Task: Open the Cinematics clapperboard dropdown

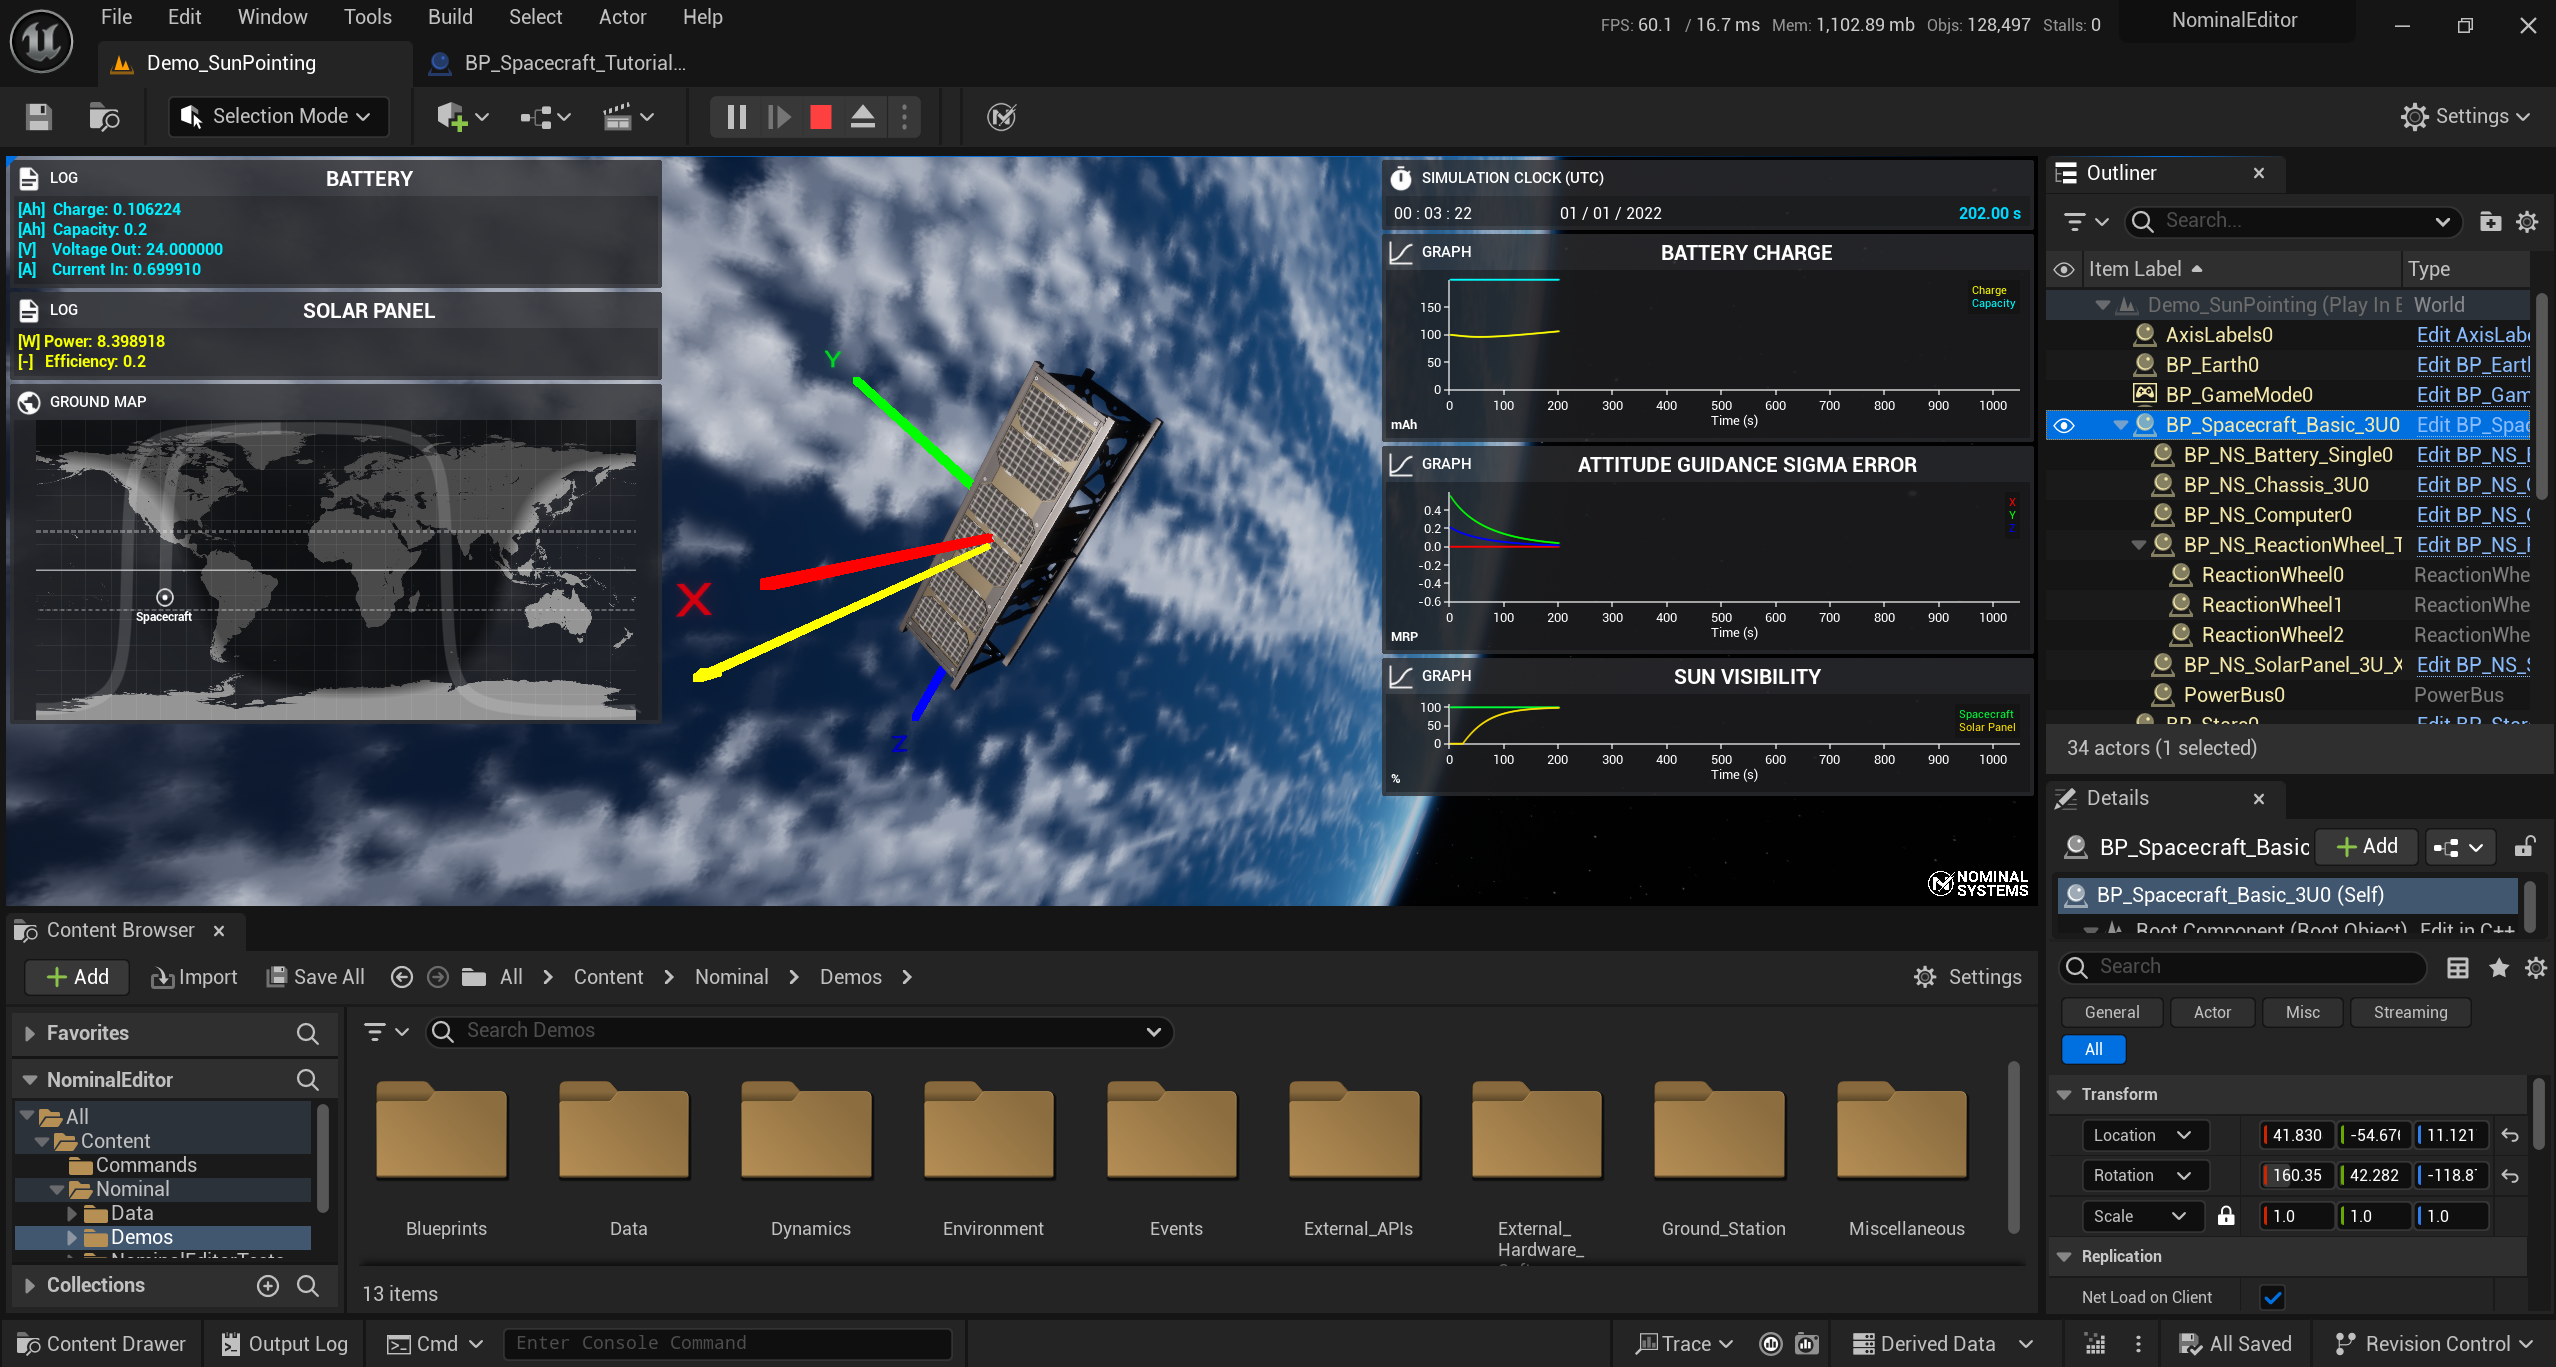Action: (628, 117)
